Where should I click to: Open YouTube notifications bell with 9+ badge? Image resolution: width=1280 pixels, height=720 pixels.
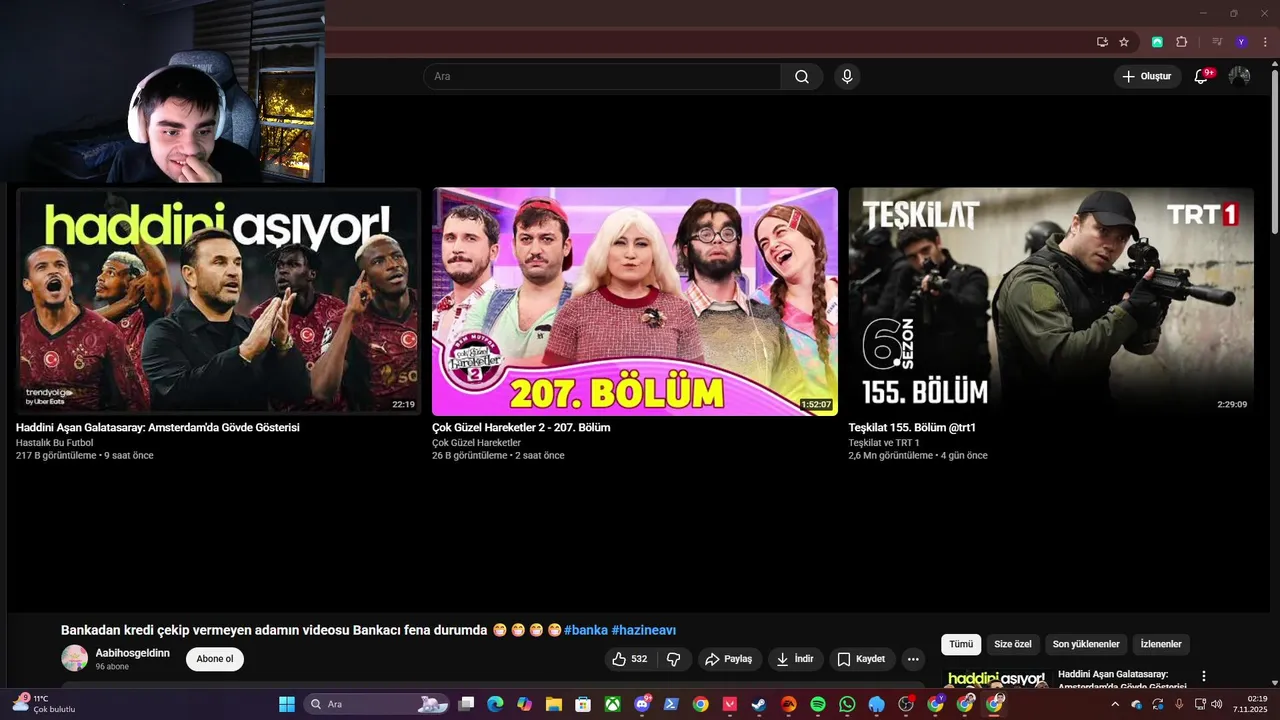click(x=1202, y=76)
